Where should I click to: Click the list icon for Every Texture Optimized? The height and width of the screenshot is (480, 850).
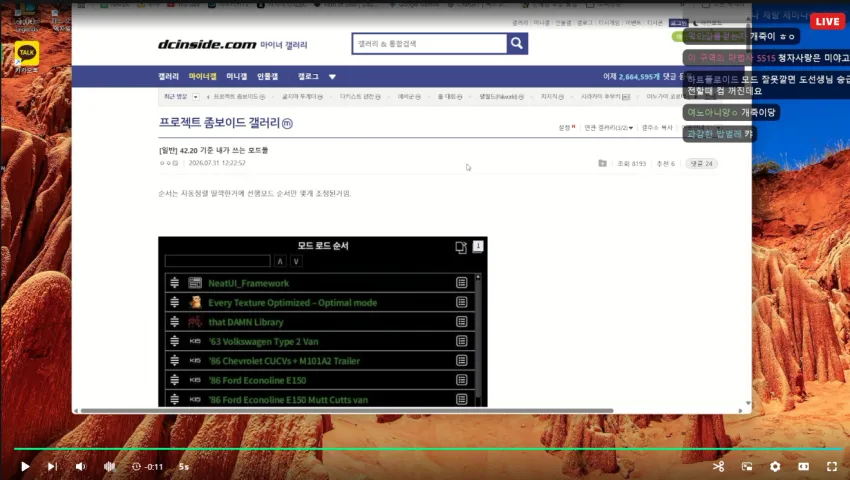pyautogui.click(x=461, y=302)
